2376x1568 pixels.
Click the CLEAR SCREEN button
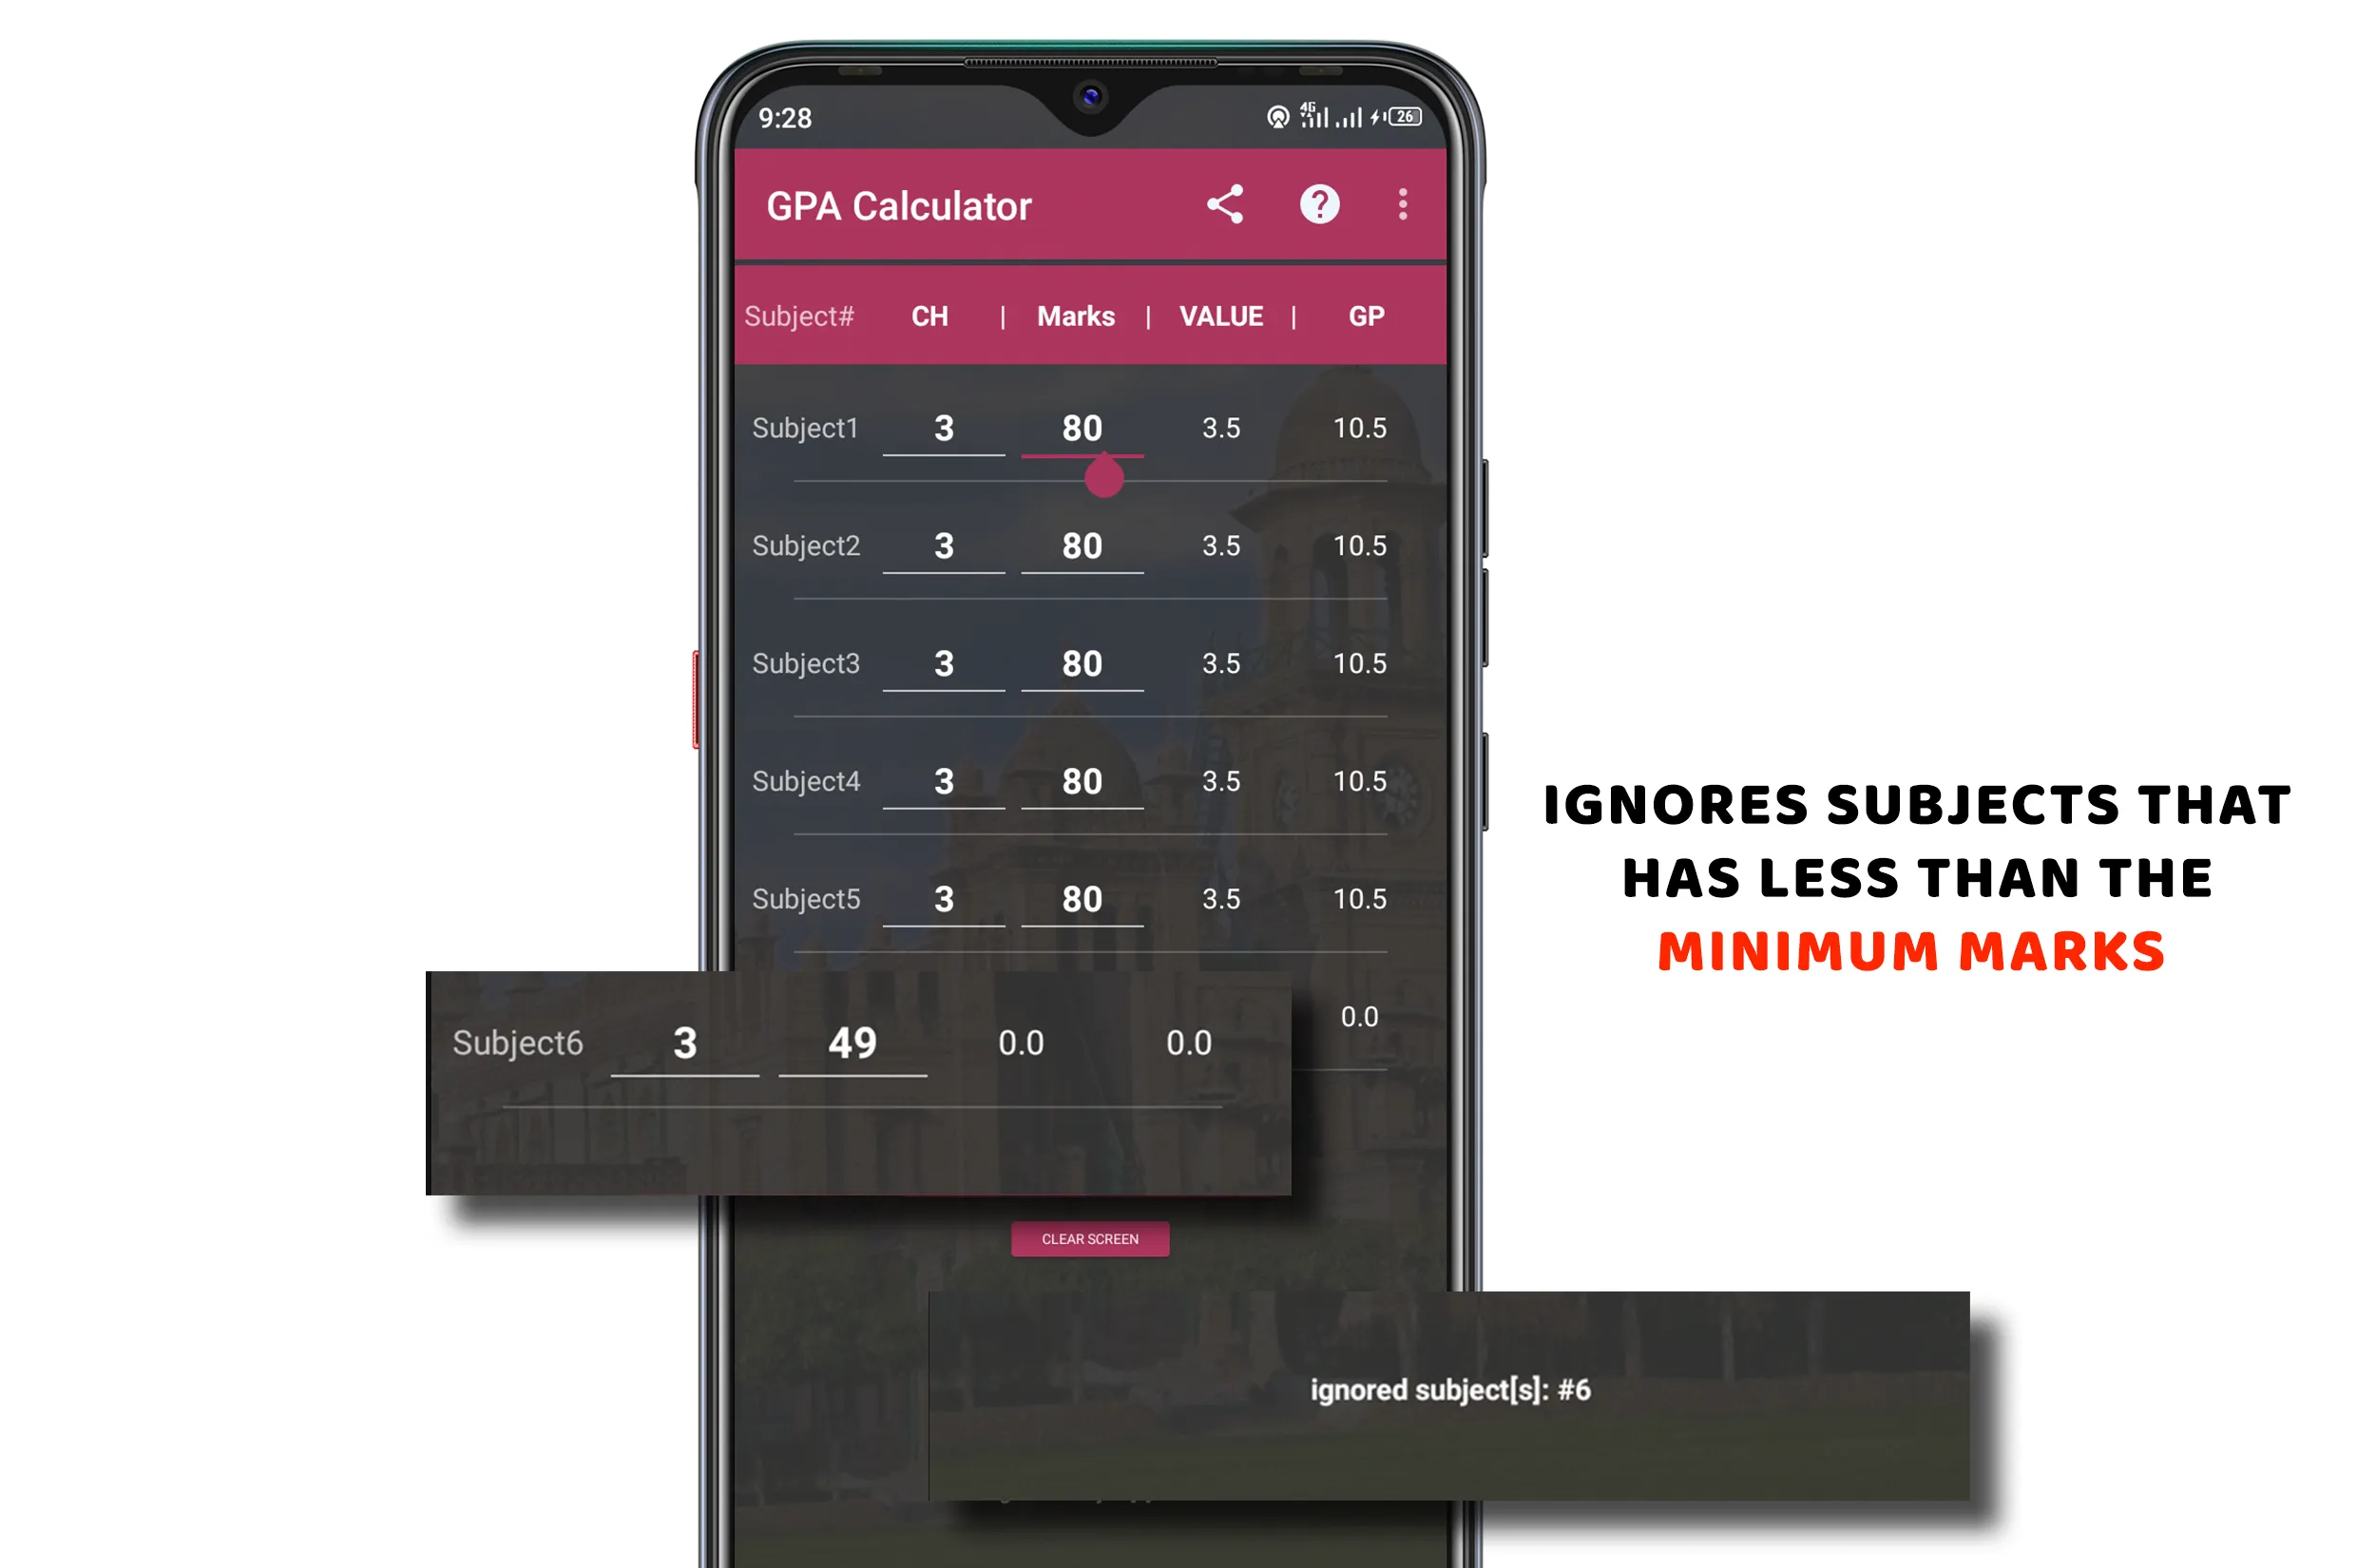[x=1088, y=1237]
